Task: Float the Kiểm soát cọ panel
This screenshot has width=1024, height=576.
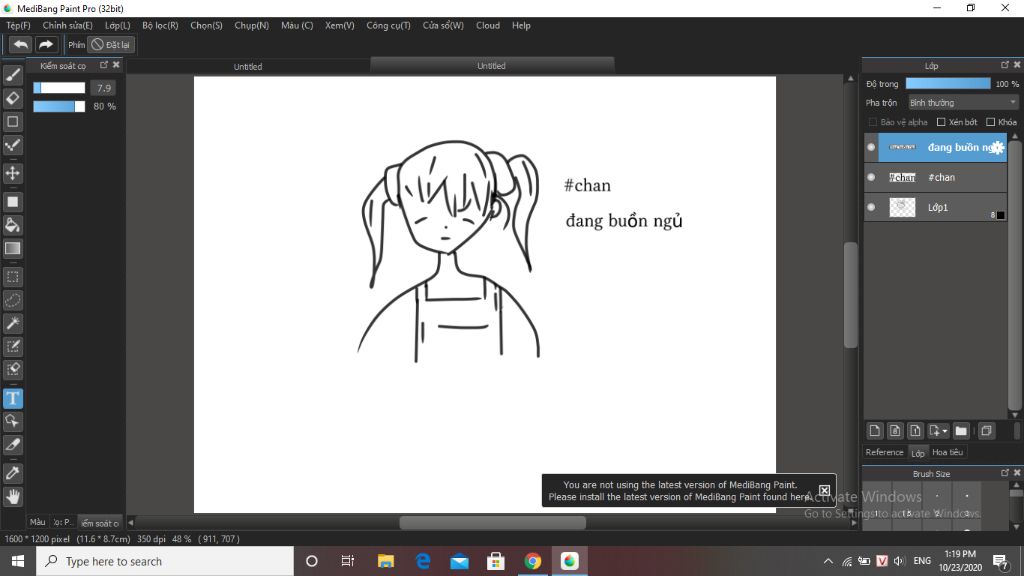Action: tap(104, 65)
